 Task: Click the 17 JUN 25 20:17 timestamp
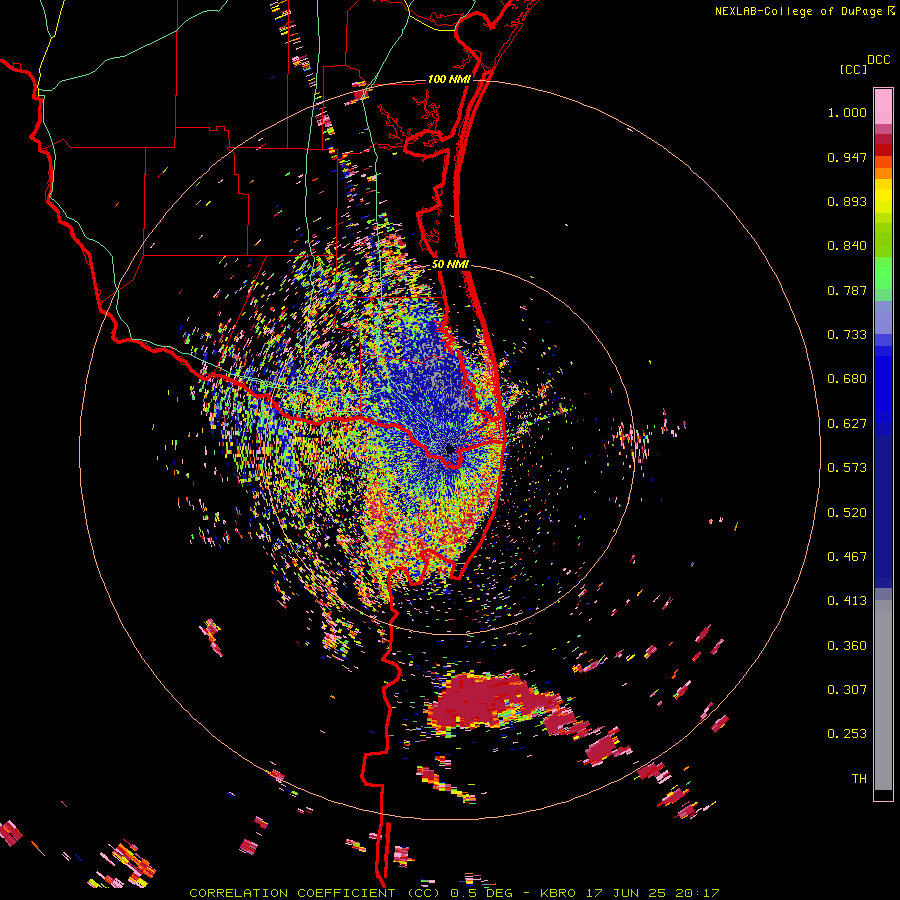(653, 893)
